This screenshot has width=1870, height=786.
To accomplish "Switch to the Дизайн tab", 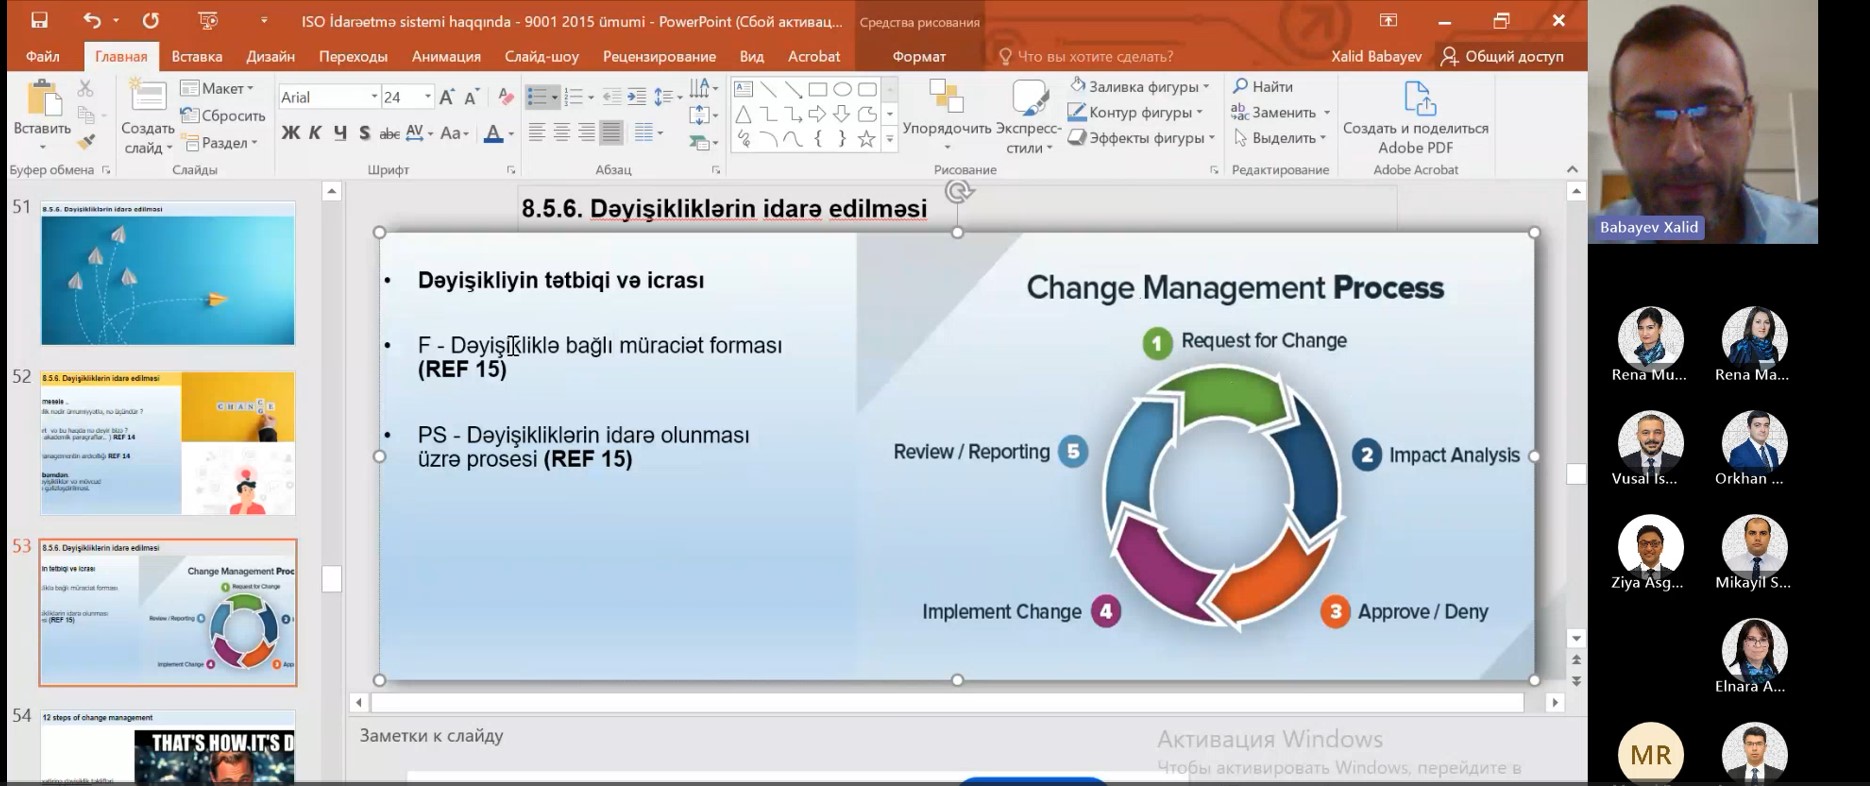I will 270,56.
